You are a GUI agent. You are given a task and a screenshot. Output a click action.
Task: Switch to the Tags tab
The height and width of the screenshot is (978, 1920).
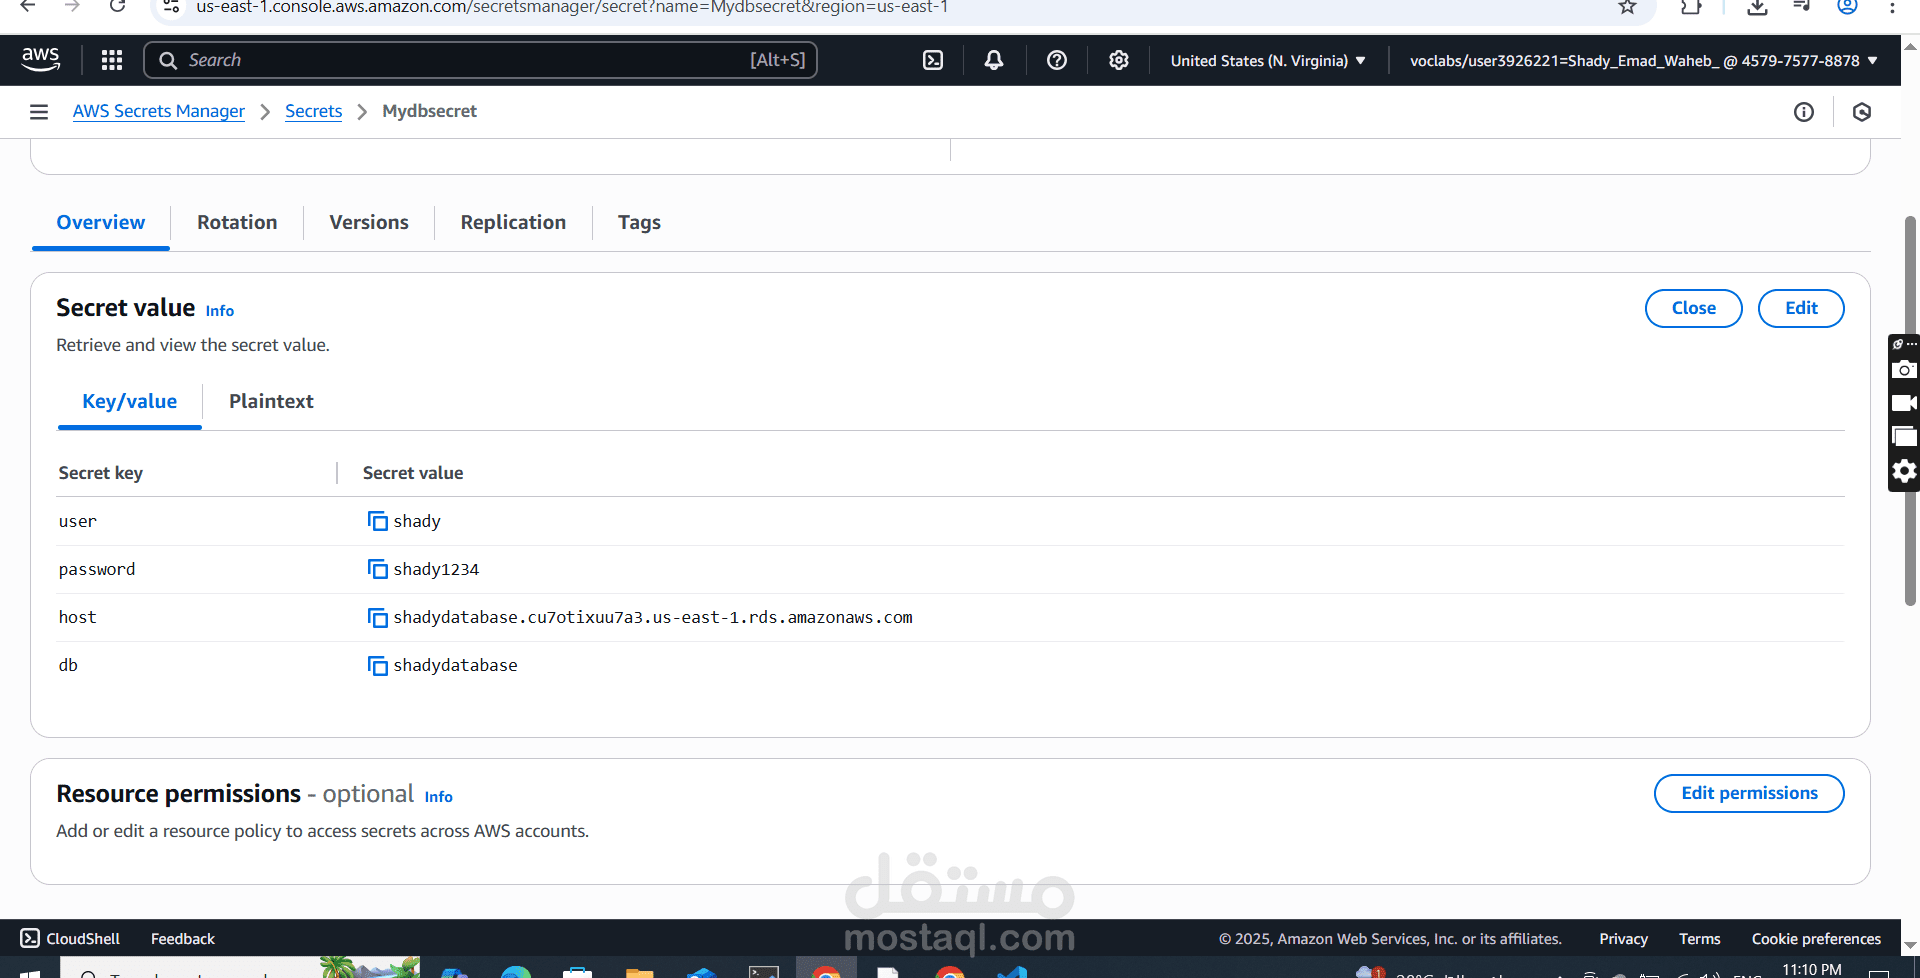[639, 223]
